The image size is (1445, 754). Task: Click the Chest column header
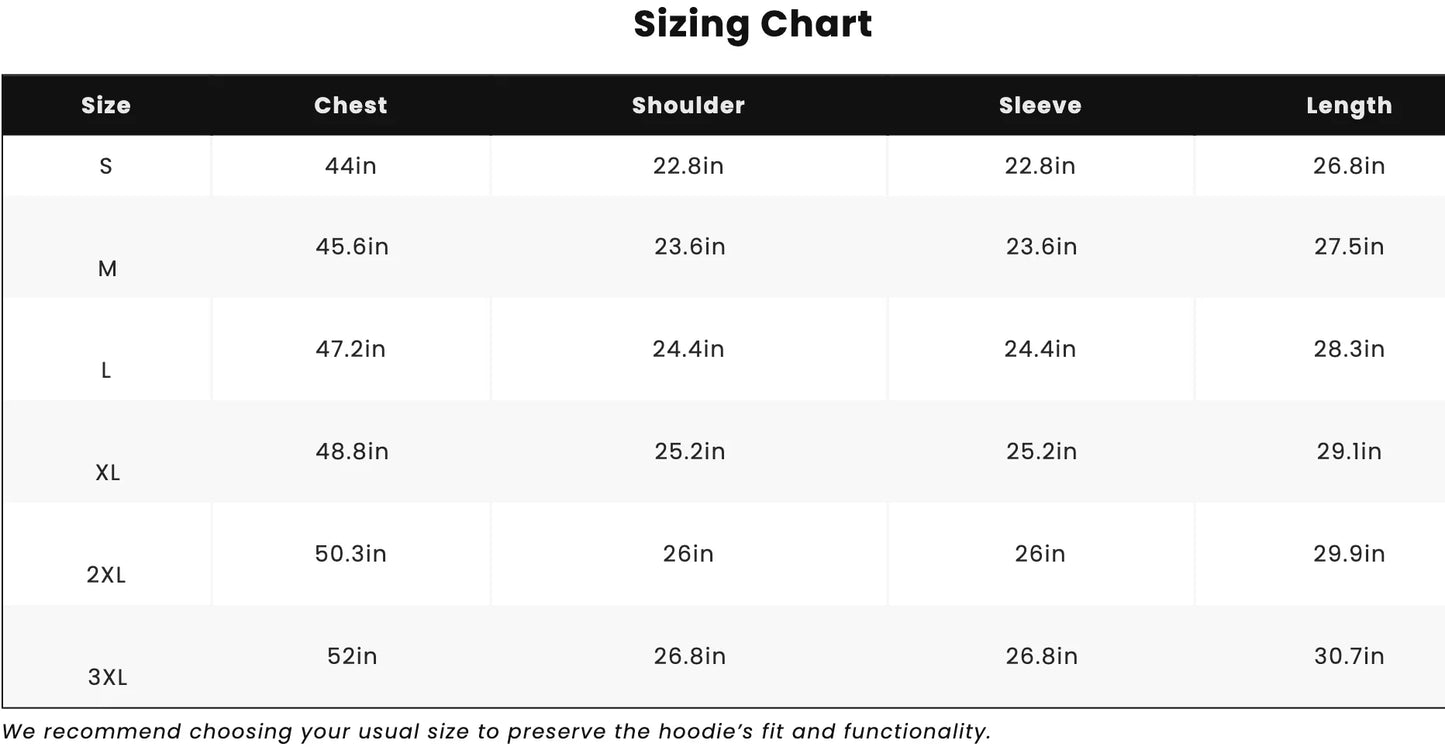pos(350,106)
